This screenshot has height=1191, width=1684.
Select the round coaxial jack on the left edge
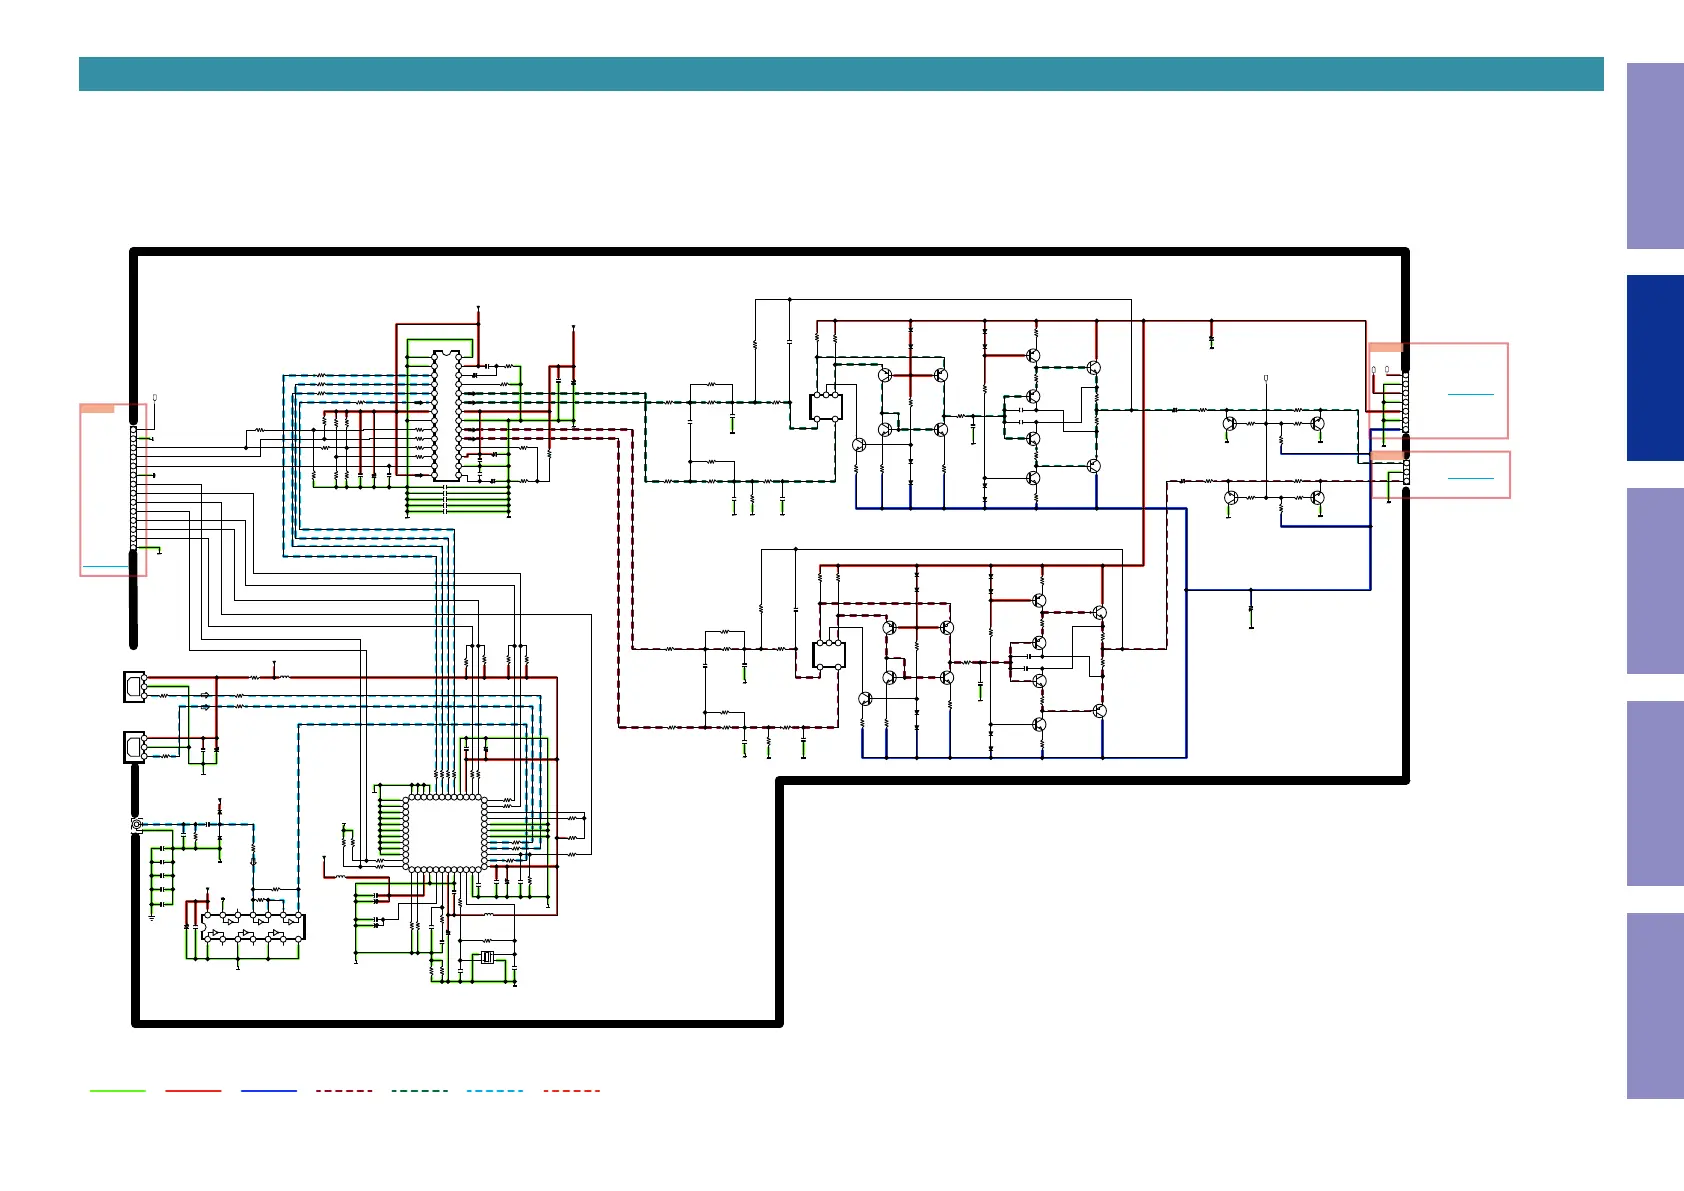tap(137, 825)
